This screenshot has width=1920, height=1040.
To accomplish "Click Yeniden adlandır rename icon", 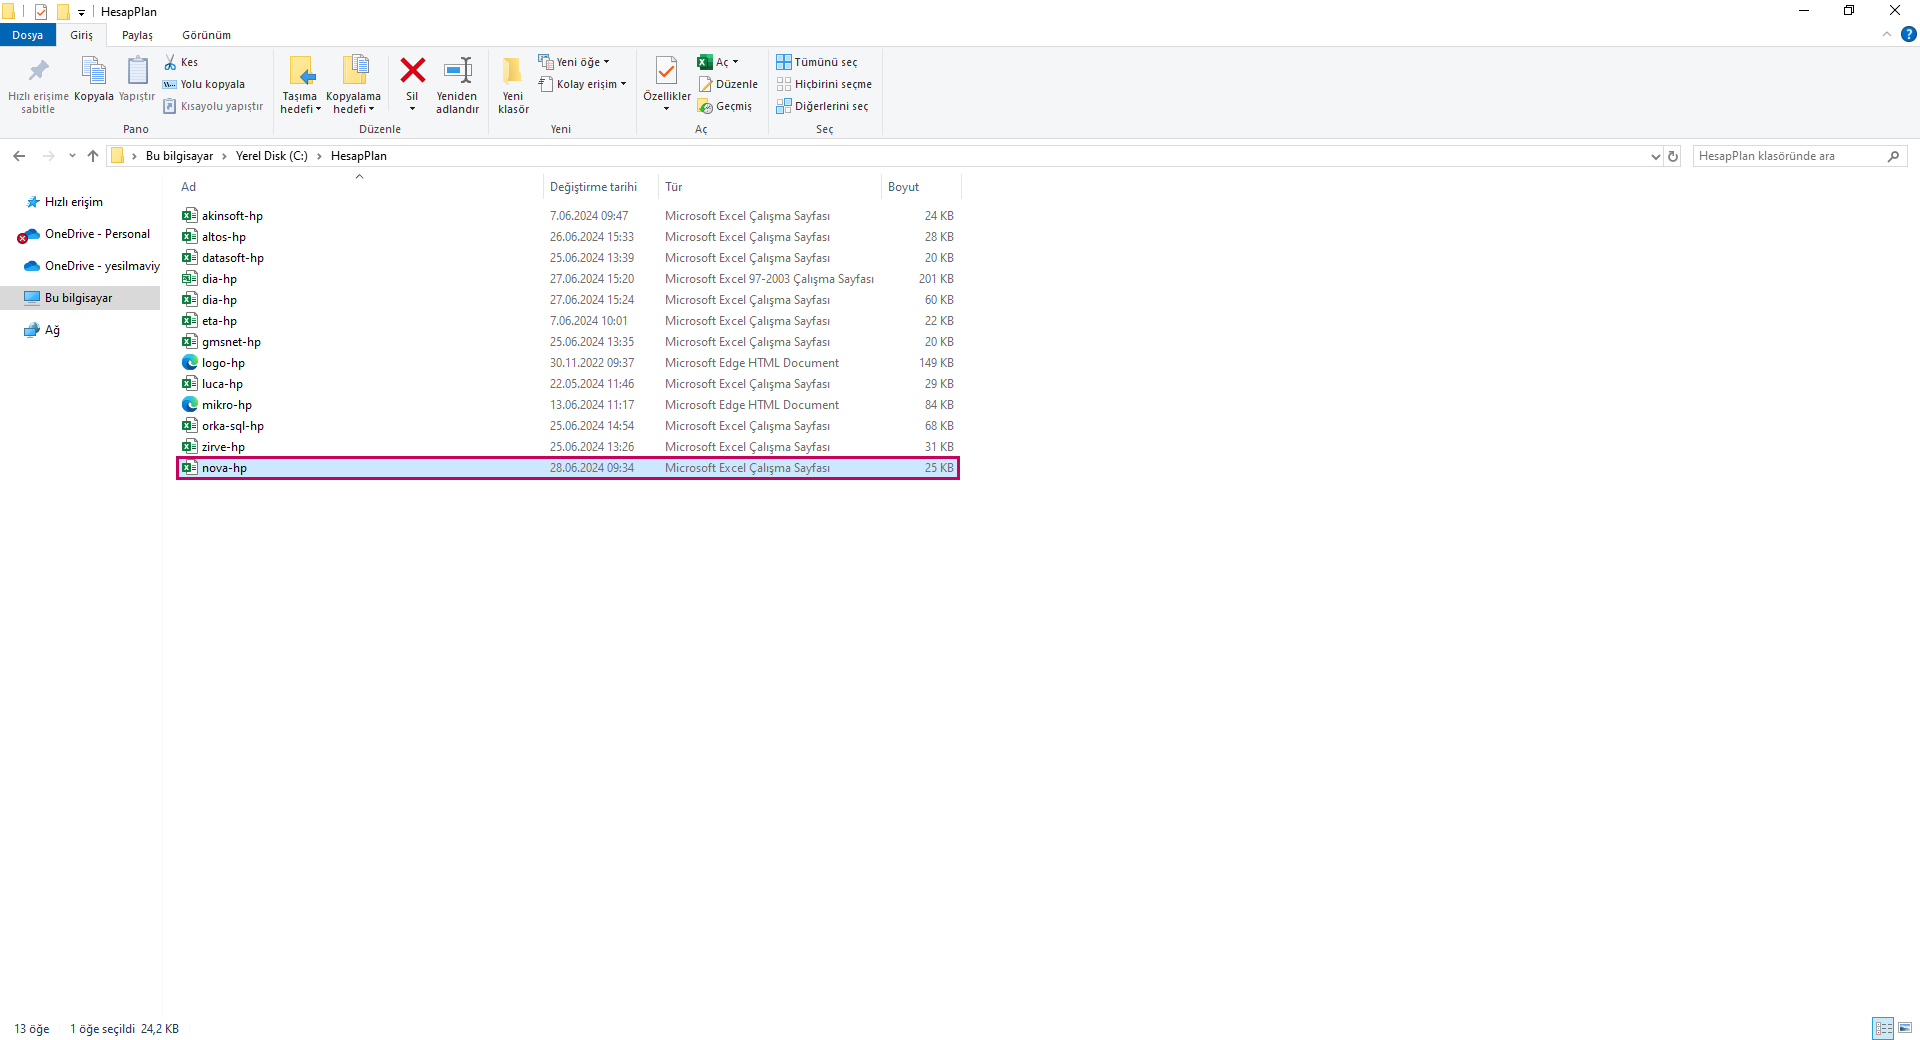I will click(458, 72).
